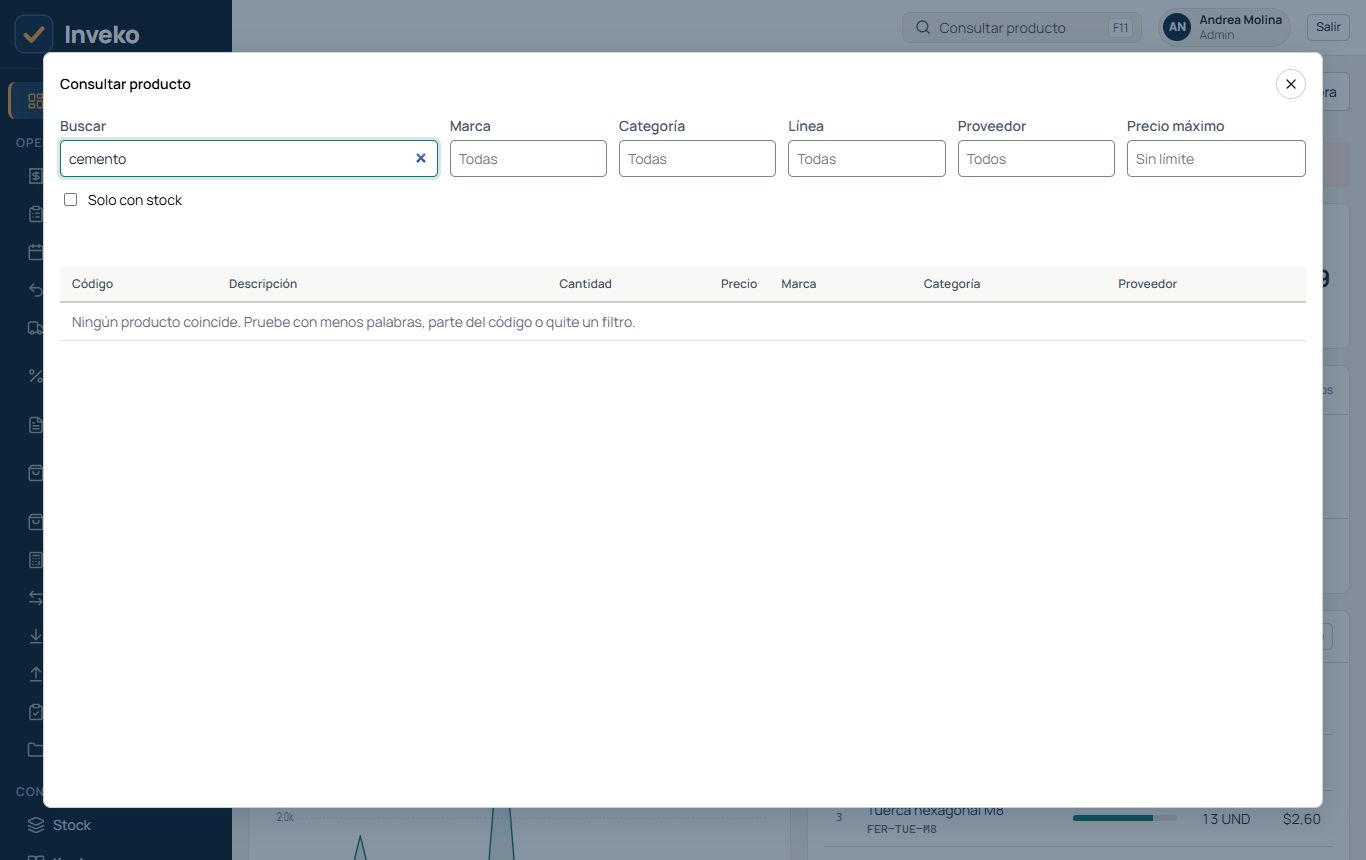The height and width of the screenshot is (860, 1366).
Task: Open the download arrow icon in the sidebar
Action: [x=35, y=636]
